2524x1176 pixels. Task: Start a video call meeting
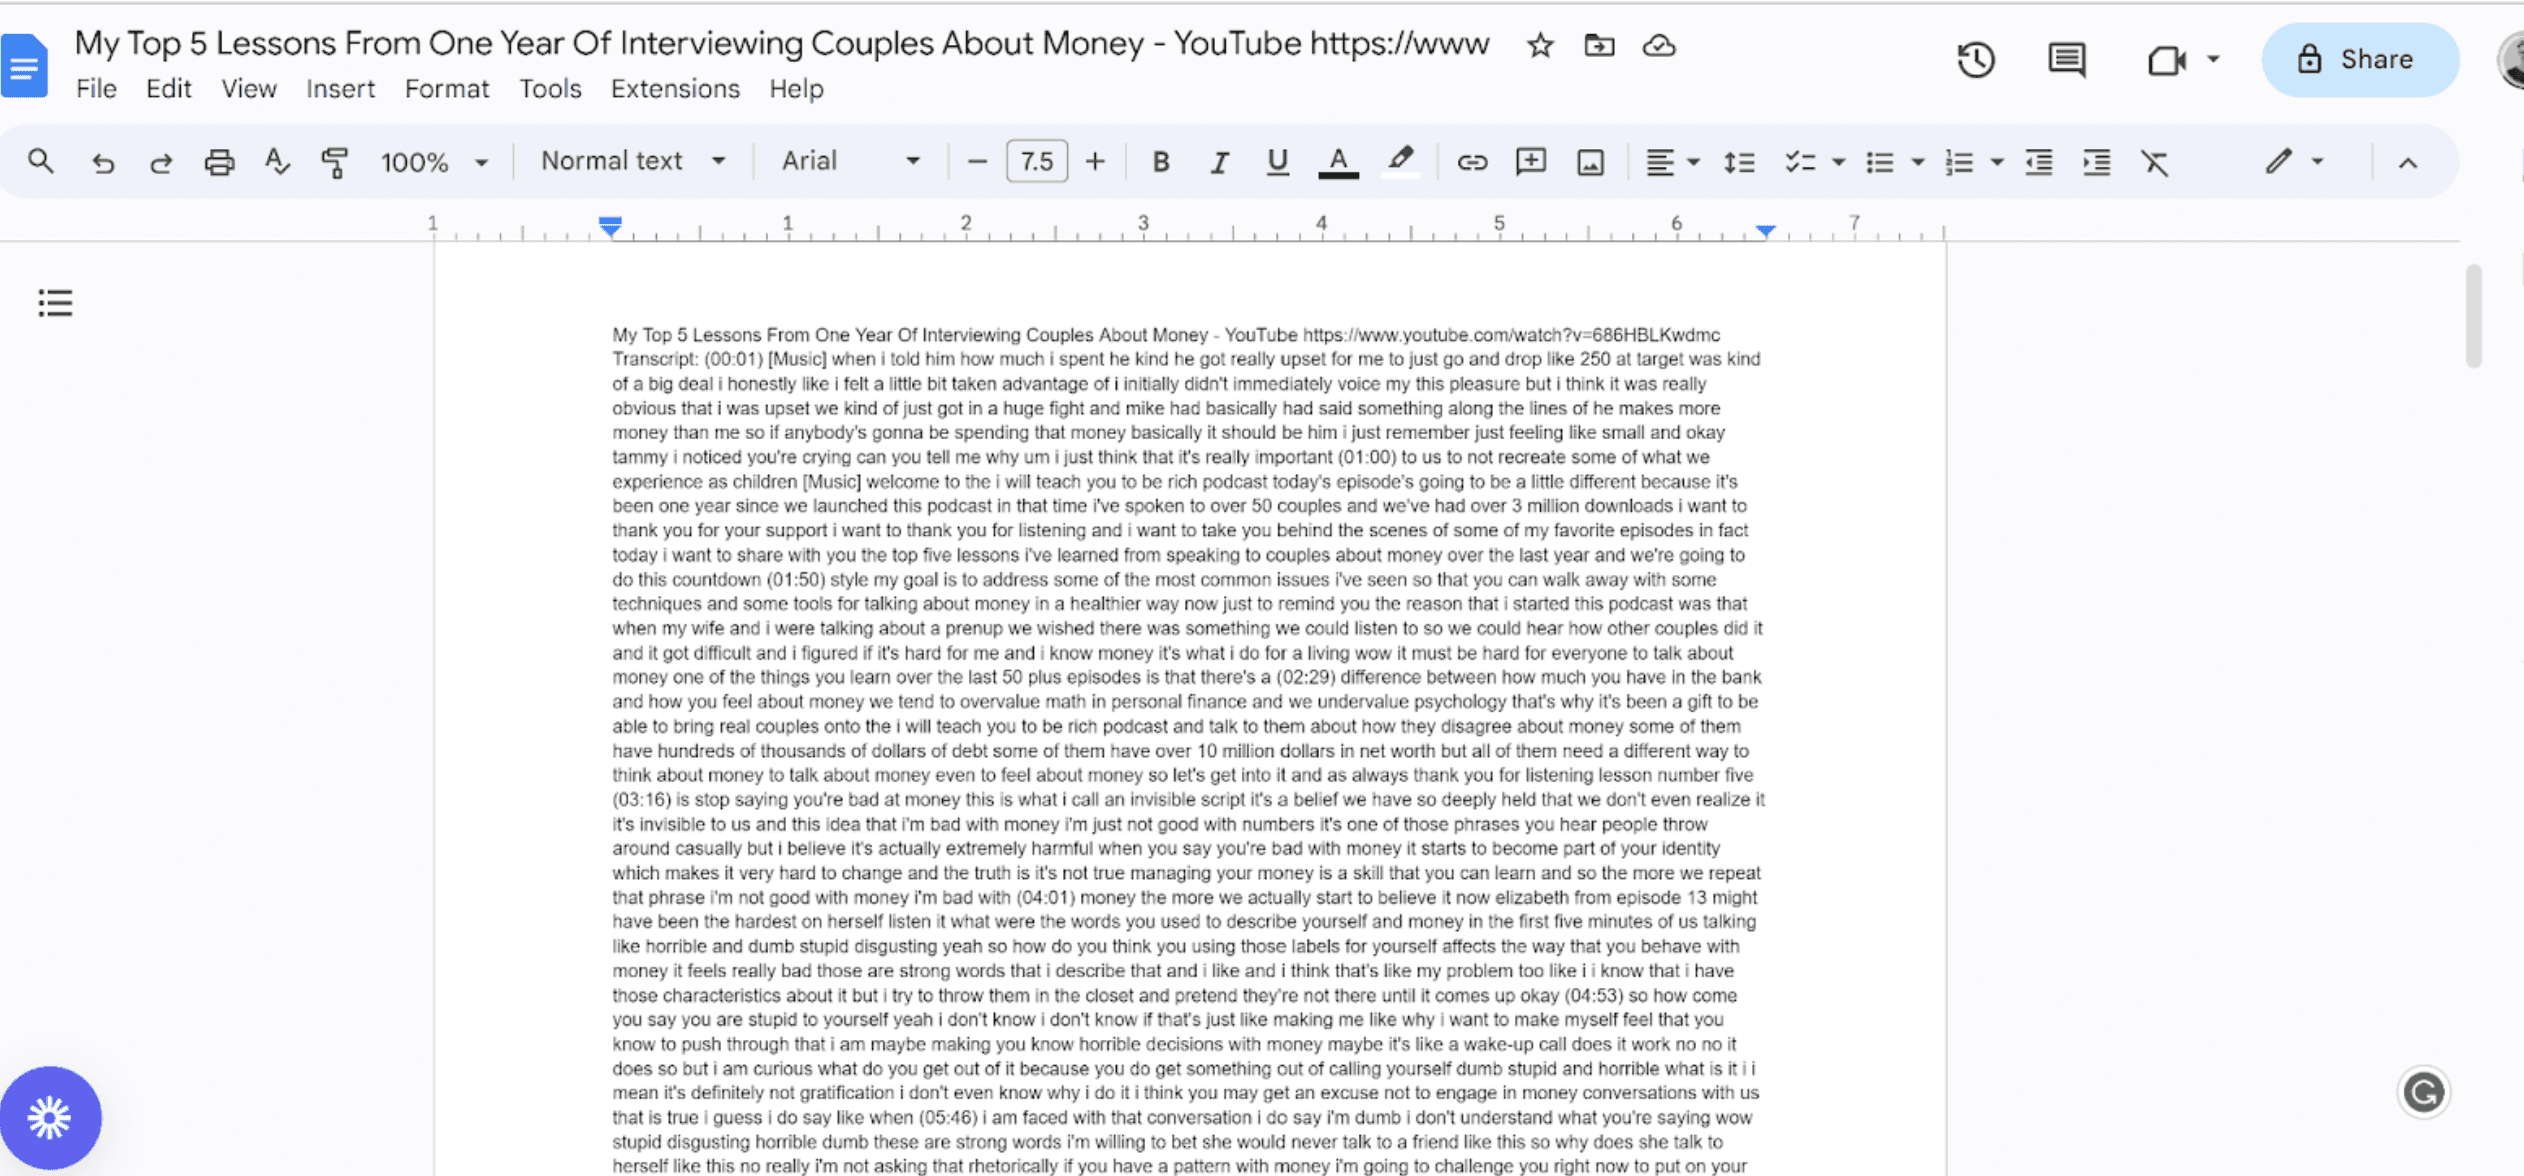(x=2166, y=60)
